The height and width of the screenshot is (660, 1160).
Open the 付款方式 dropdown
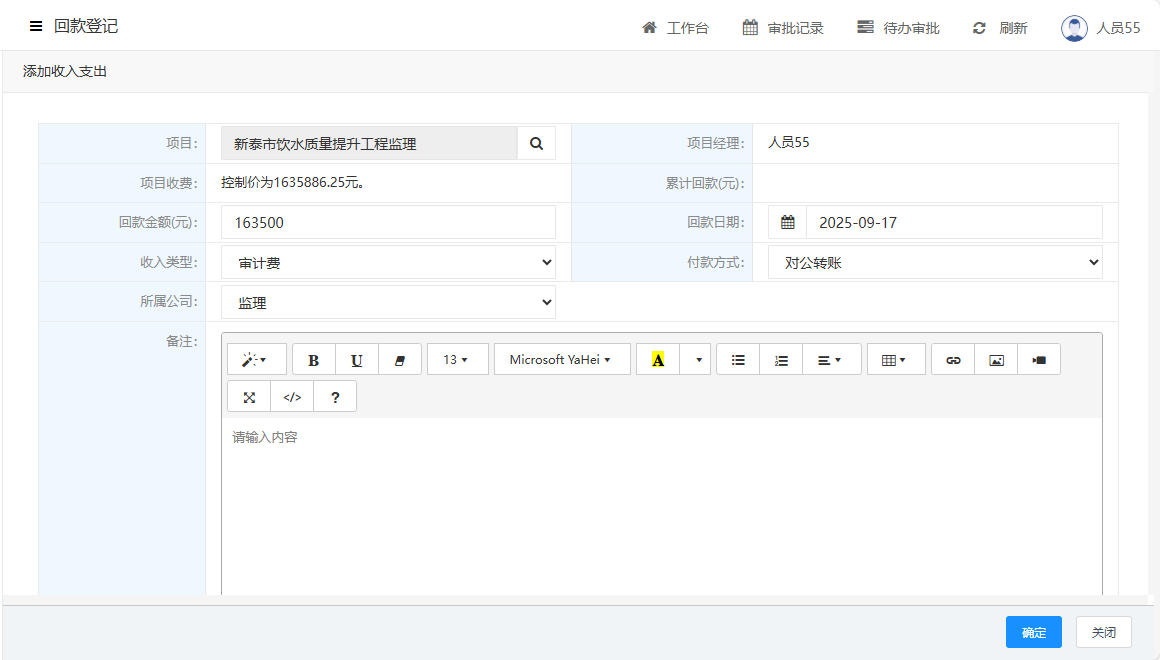click(935, 263)
